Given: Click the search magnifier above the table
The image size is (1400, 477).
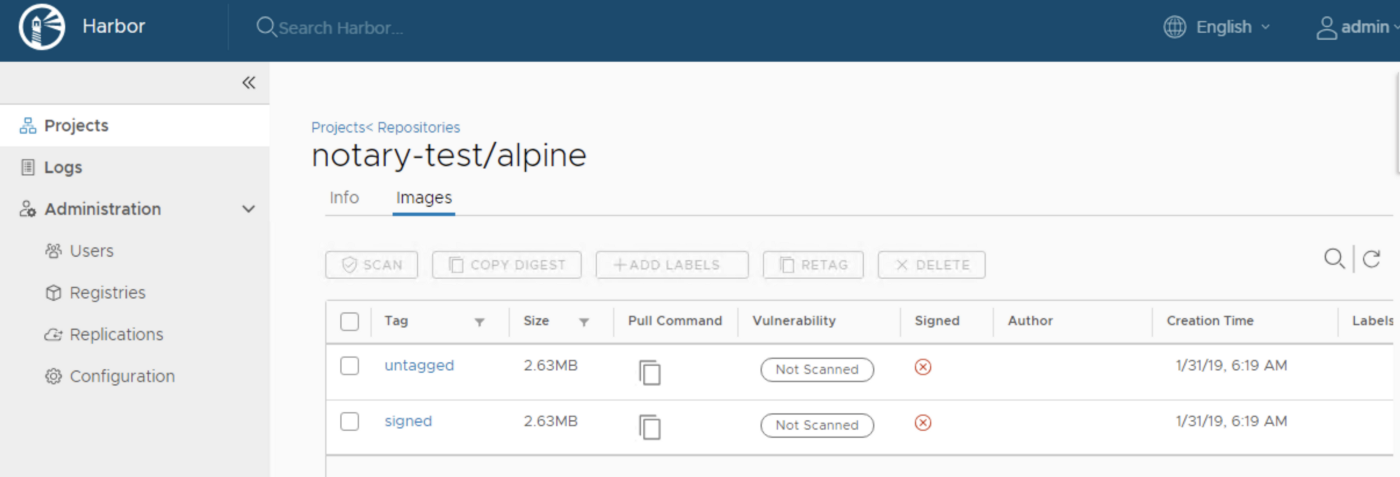Looking at the screenshot, I should point(1334,259).
